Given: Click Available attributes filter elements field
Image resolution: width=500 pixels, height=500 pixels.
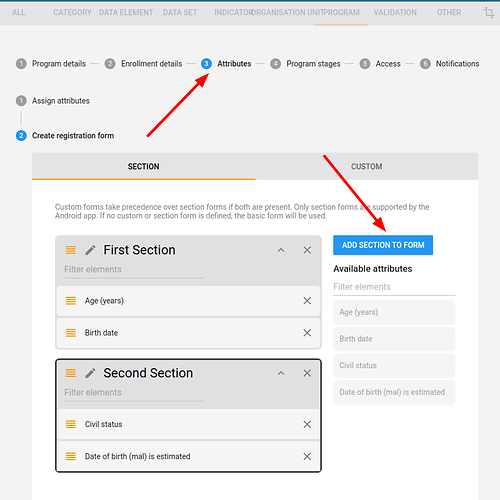Looking at the screenshot, I should coord(394,287).
